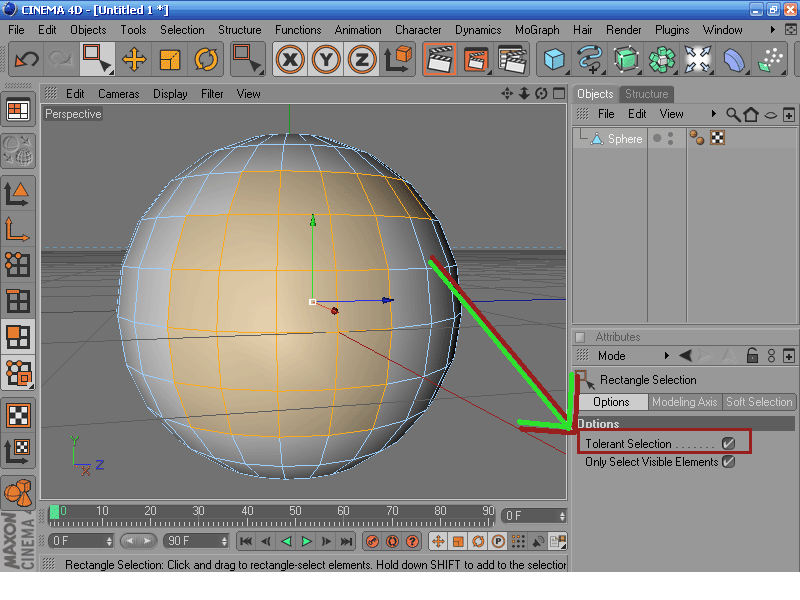Select the Object Axis tool
Screen dimensions: 800x600
[18, 229]
